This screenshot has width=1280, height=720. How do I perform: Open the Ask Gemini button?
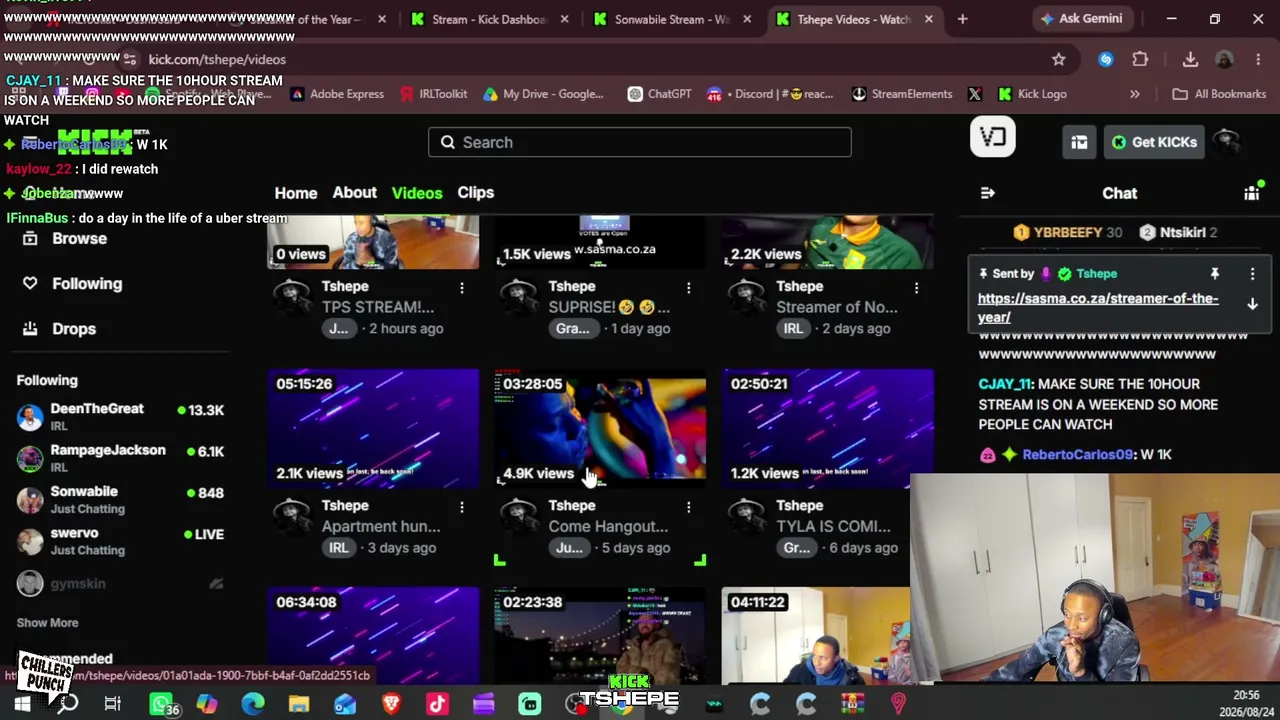[x=1082, y=19]
